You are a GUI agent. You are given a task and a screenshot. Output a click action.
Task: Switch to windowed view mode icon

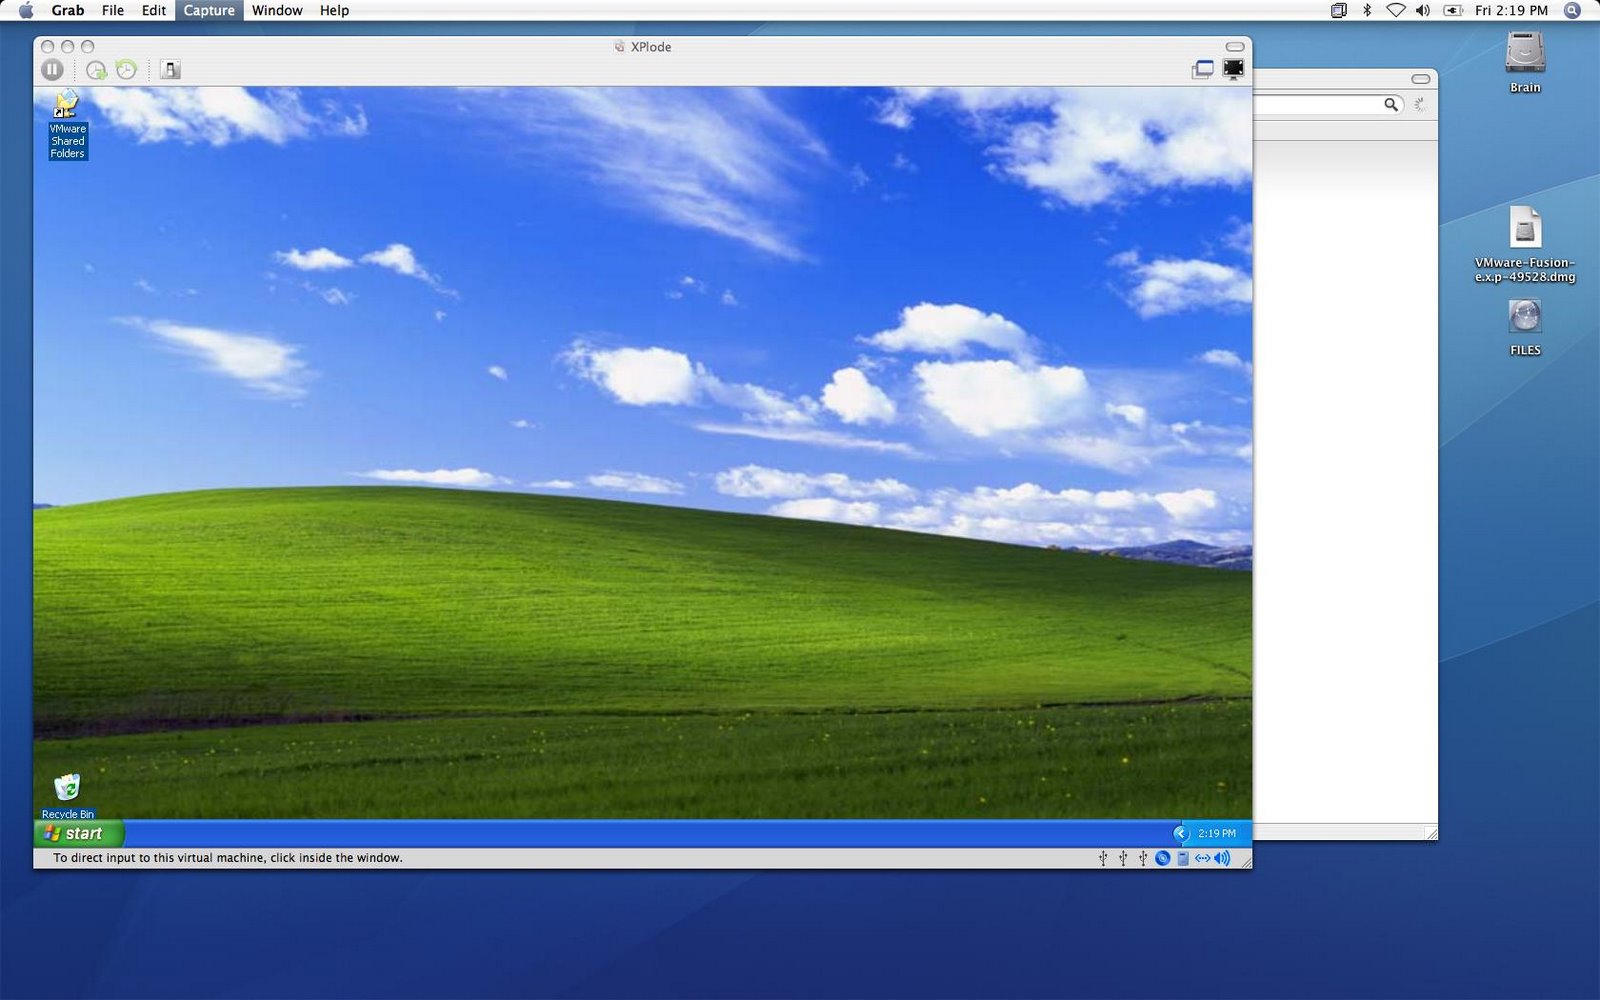pos(1203,69)
